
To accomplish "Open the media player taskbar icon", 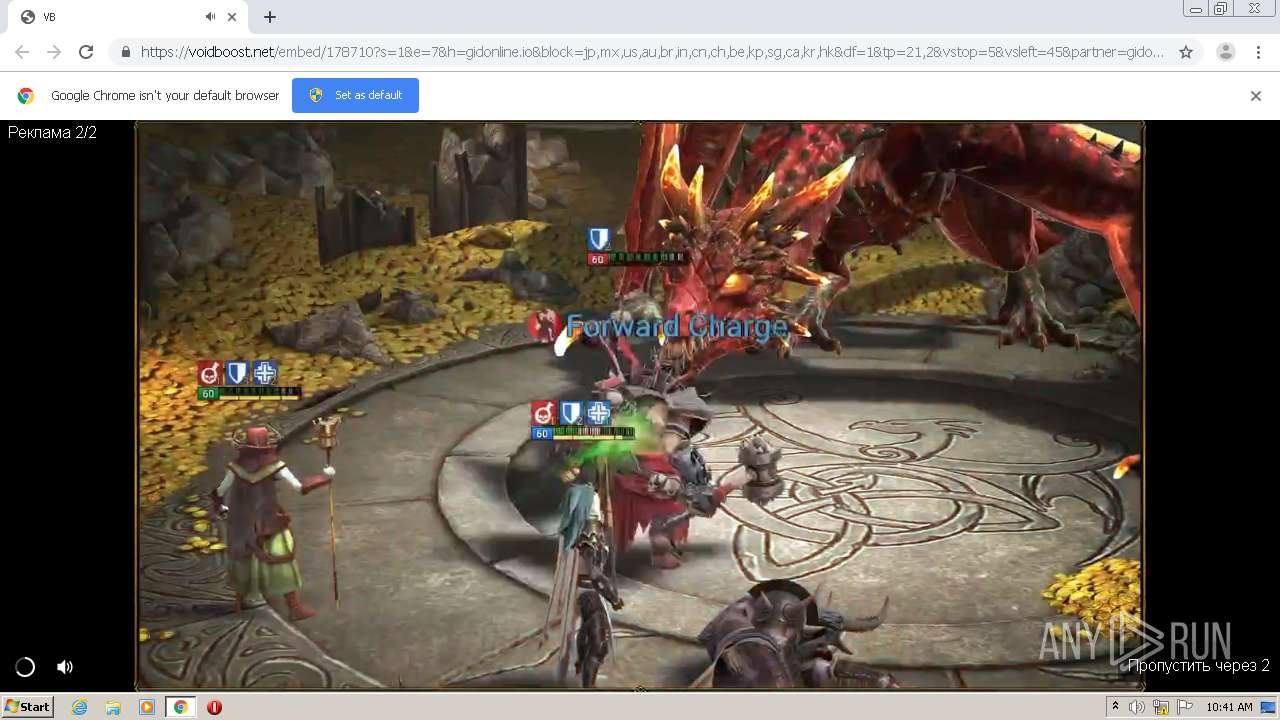I will (x=147, y=707).
